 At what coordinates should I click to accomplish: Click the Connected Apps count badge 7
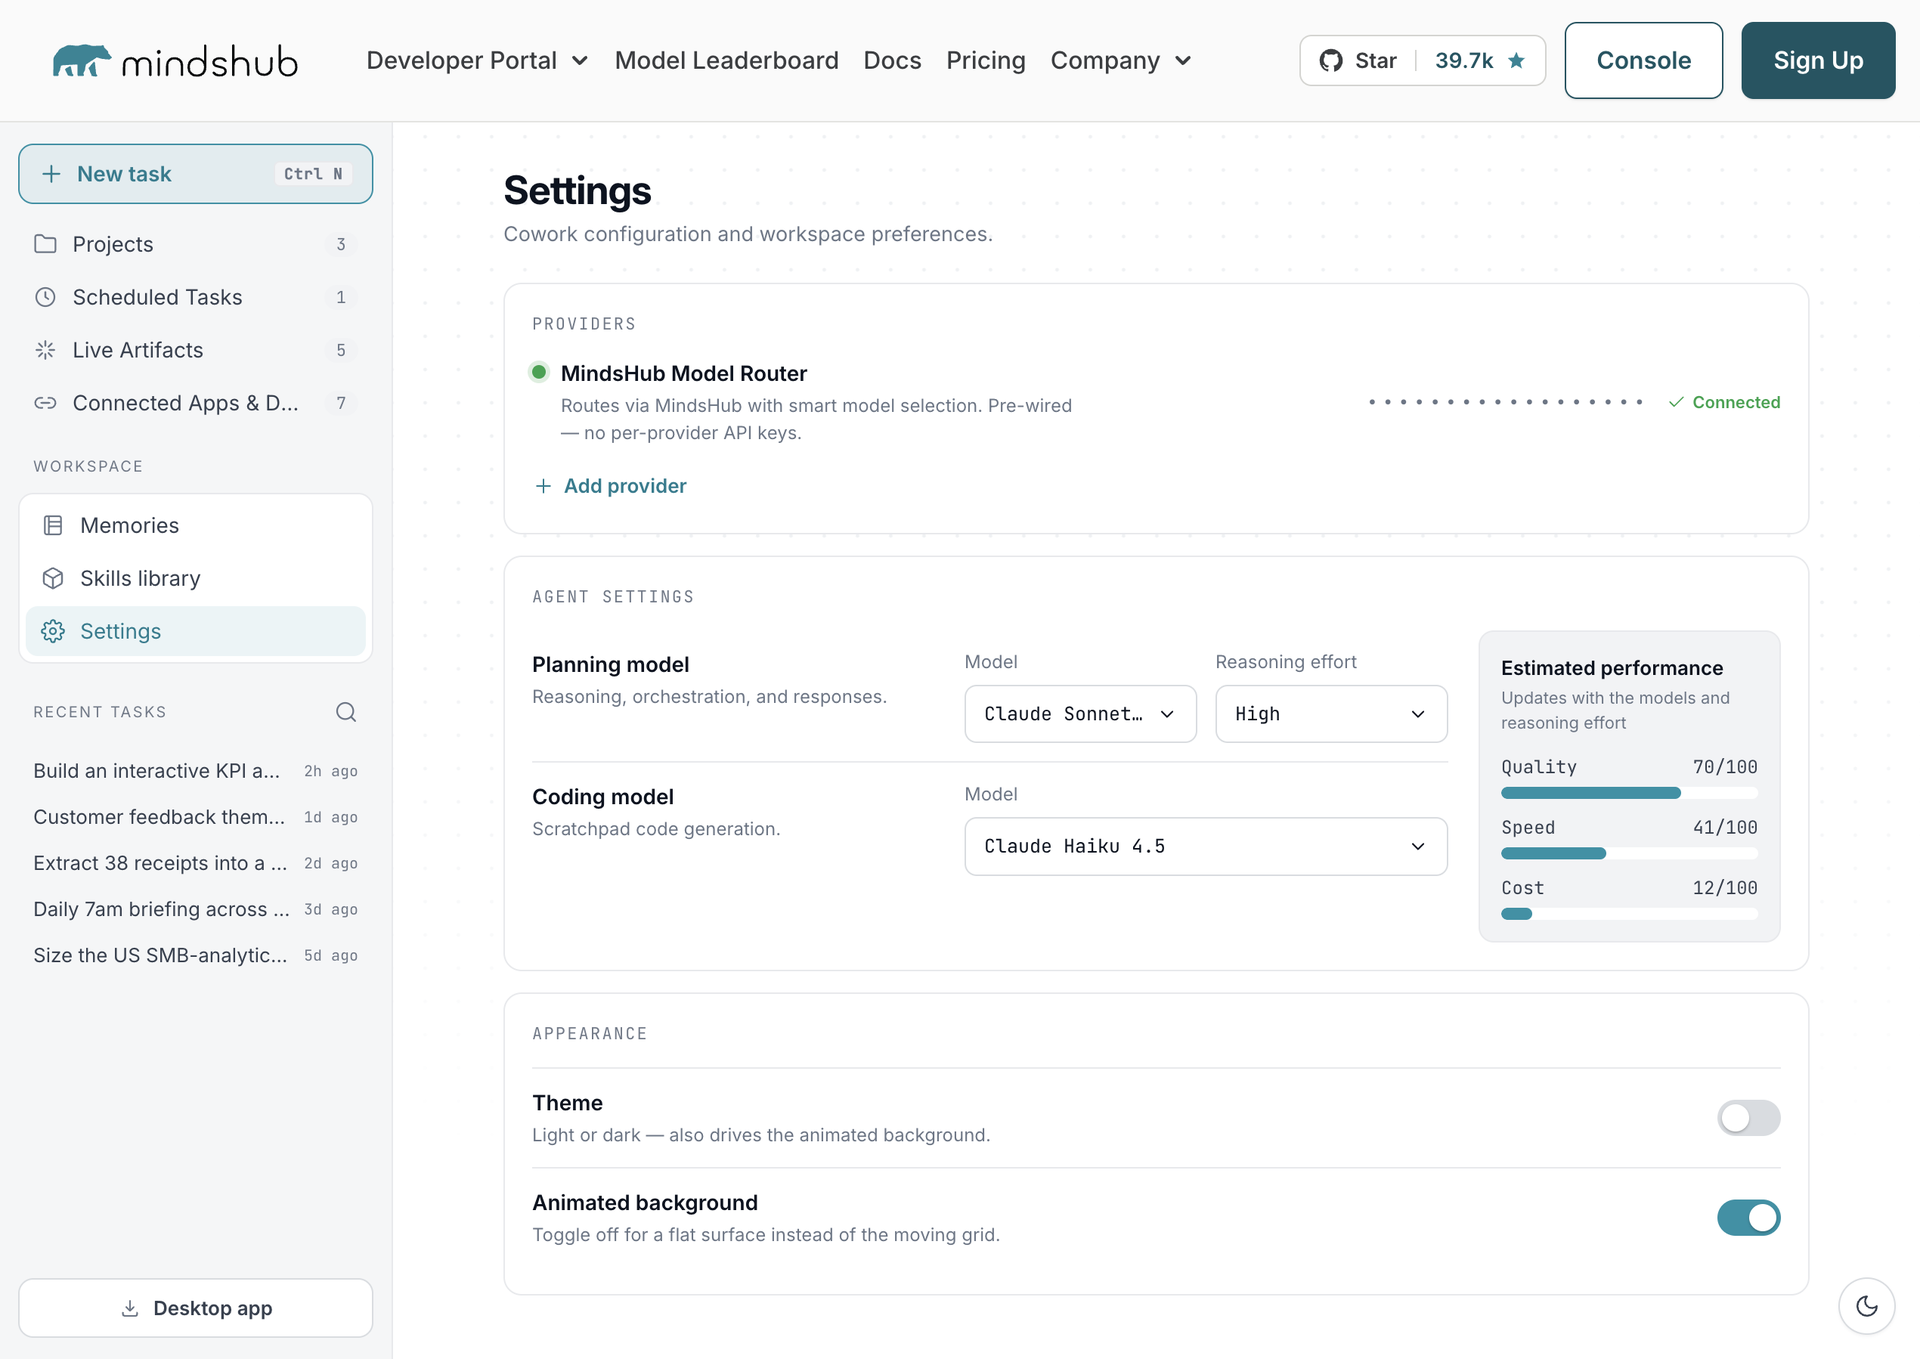(341, 403)
